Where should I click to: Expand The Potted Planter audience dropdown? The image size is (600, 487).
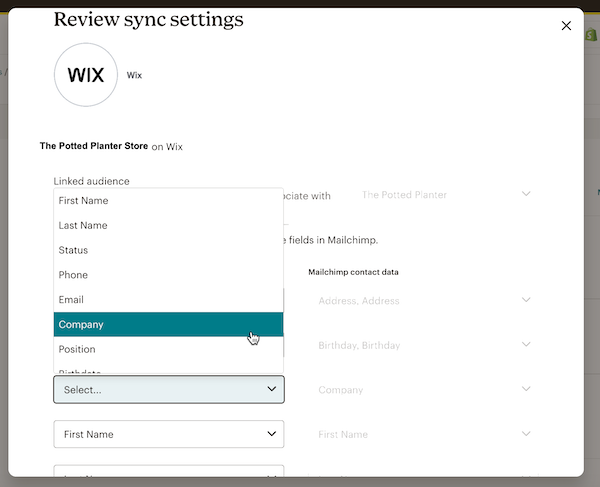point(440,194)
